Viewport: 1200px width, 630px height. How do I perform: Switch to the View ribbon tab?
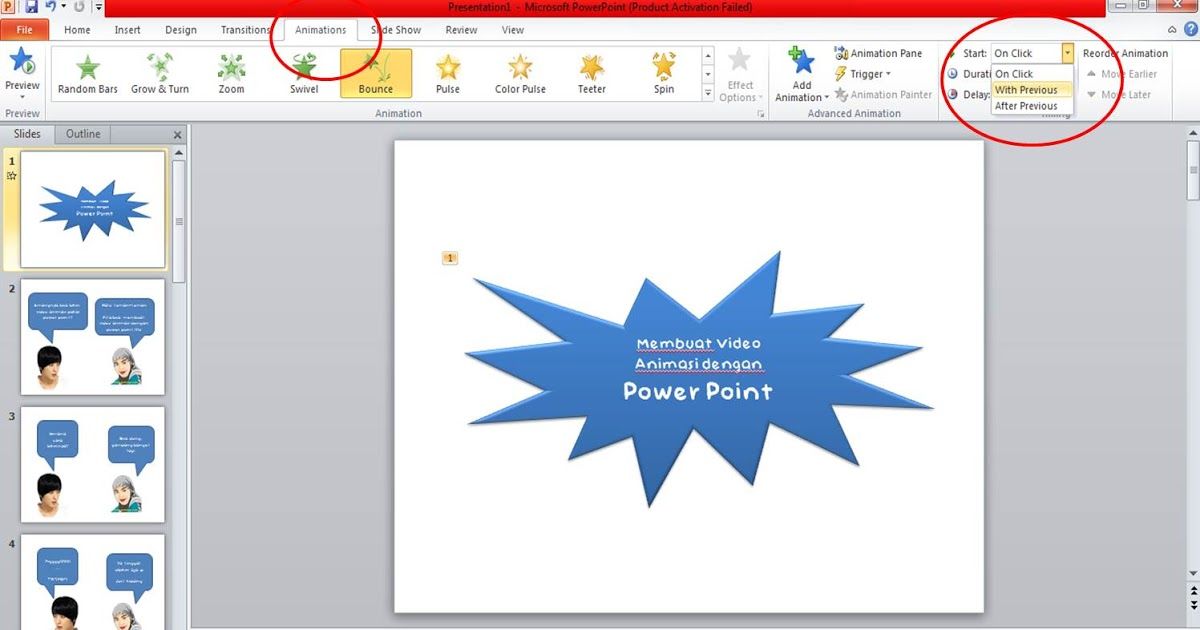[513, 30]
